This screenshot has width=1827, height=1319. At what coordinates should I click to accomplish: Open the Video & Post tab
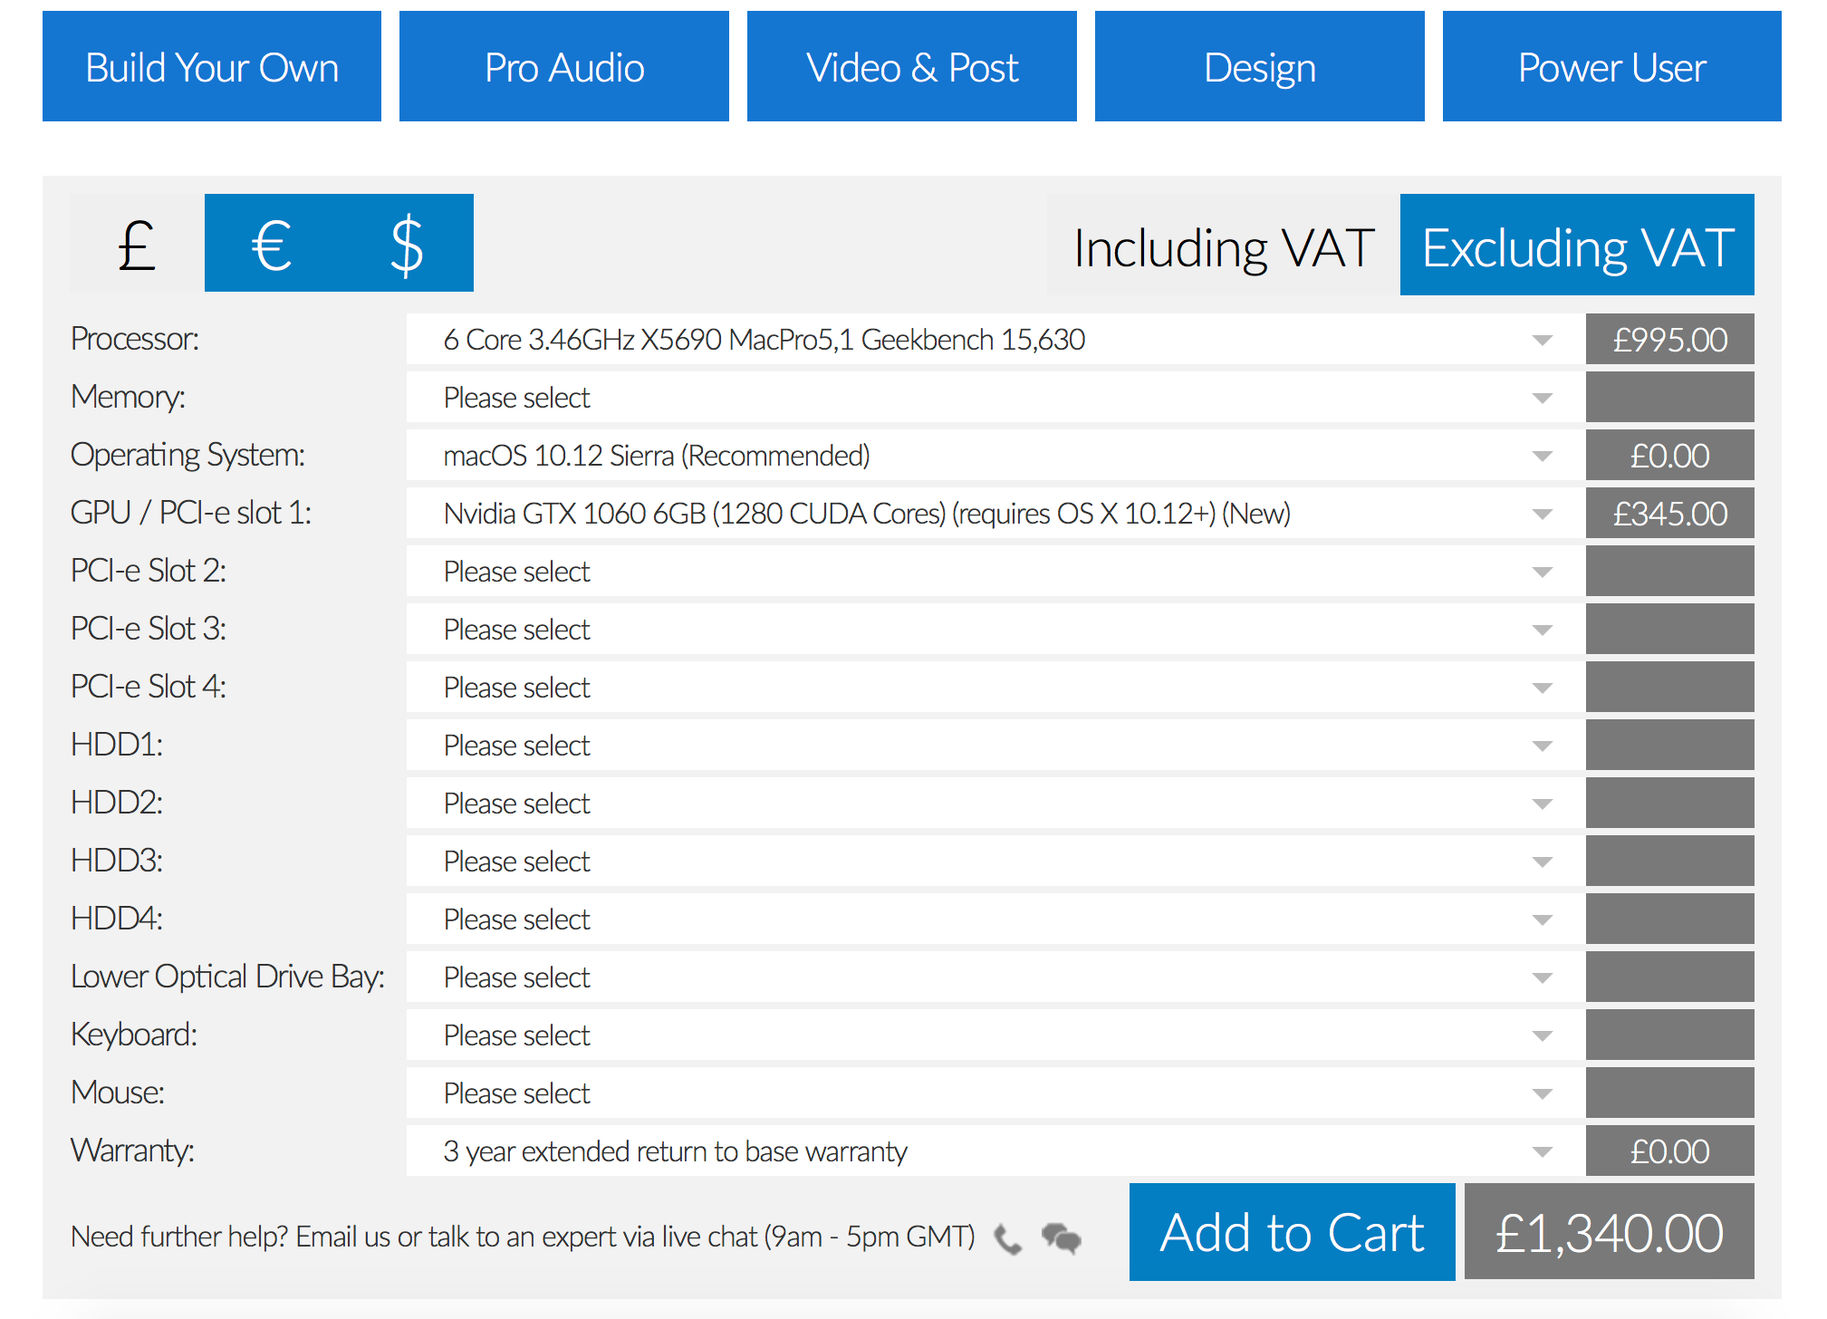tap(911, 67)
